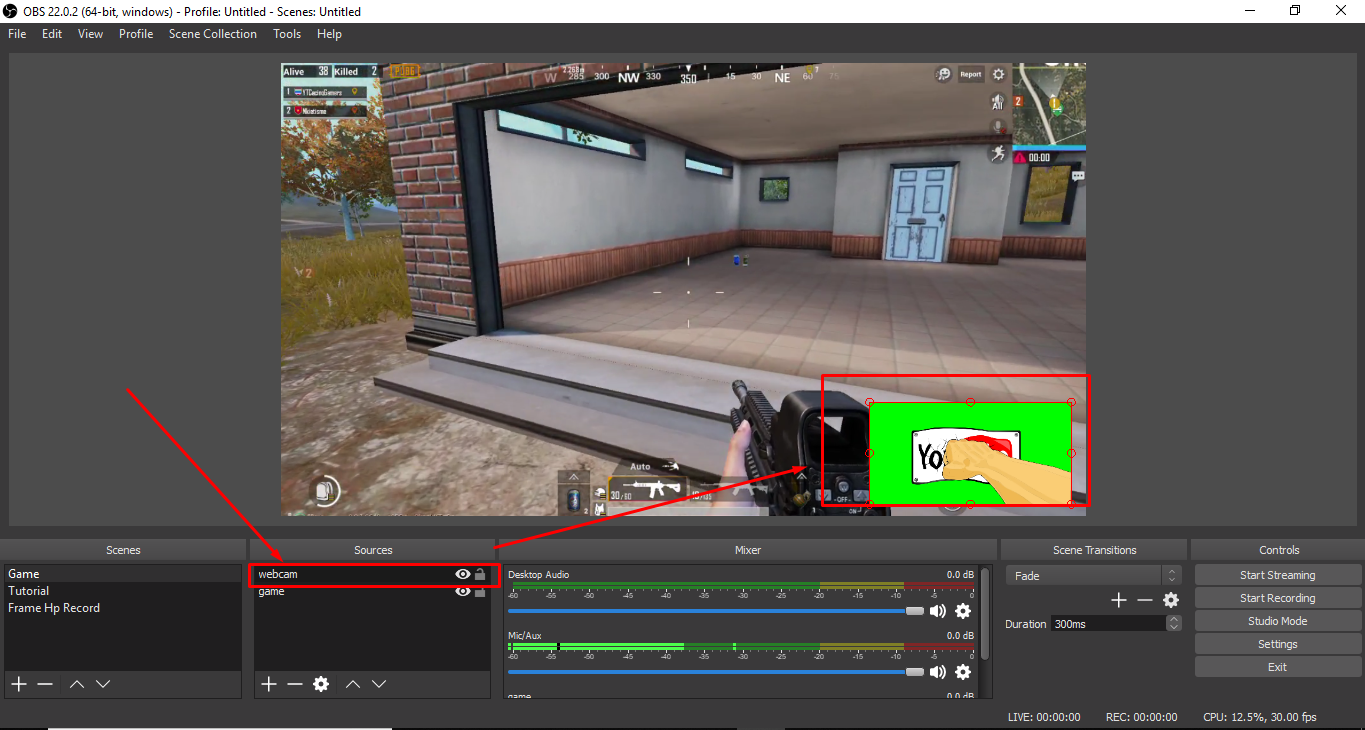The height and width of the screenshot is (730, 1365).
Task: Adjust Duration 300ms stepper arrows
Action: click(1174, 623)
